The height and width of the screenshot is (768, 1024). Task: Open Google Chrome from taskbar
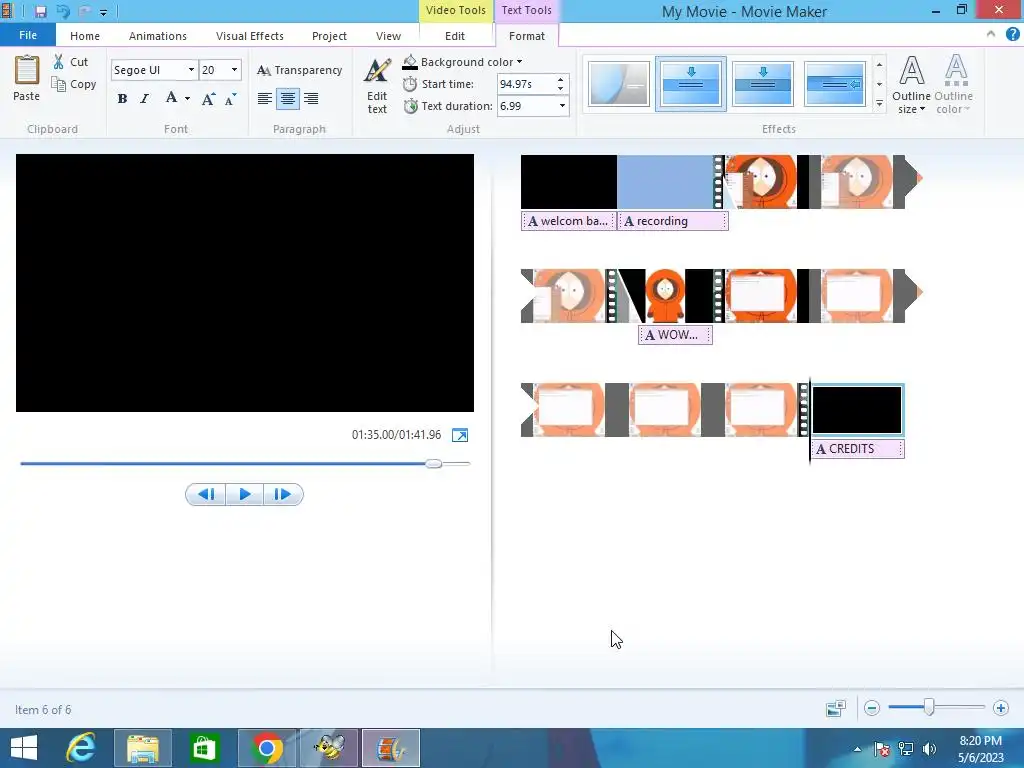pos(267,748)
